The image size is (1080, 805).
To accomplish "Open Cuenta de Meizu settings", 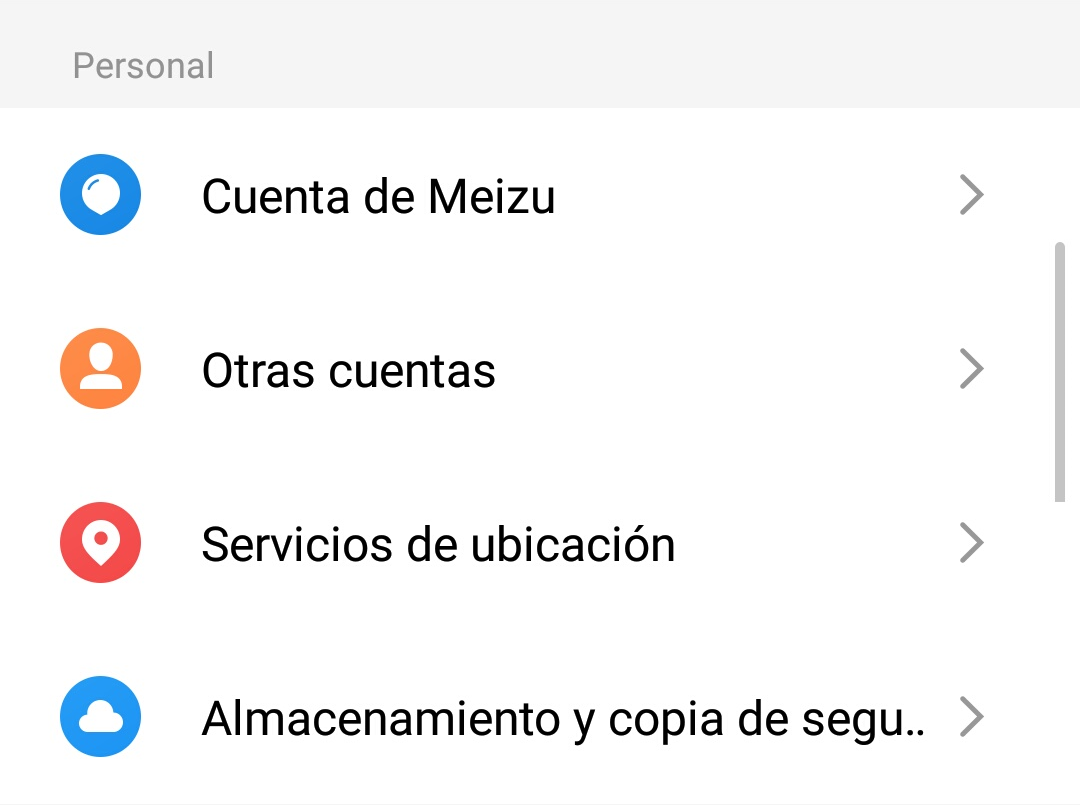I will pyautogui.click(x=378, y=196).
